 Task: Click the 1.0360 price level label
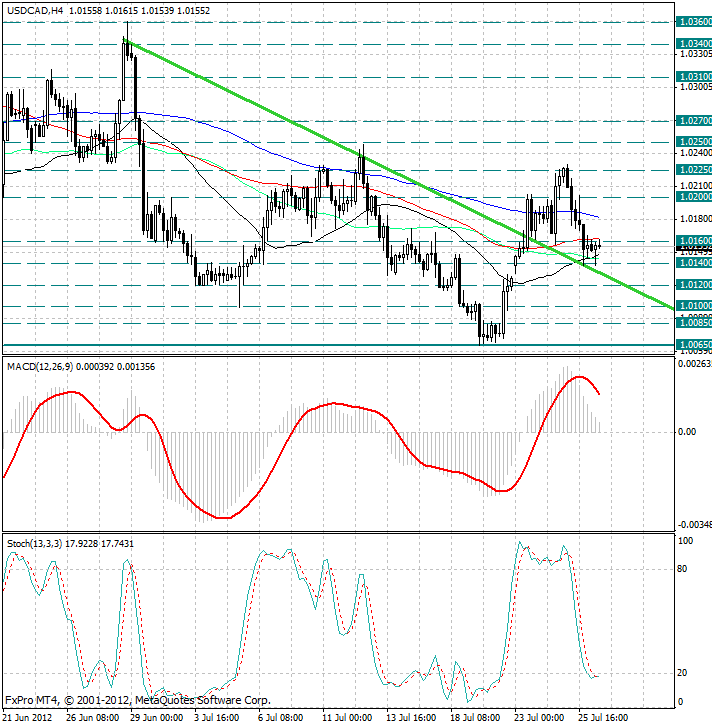click(x=694, y=21)
